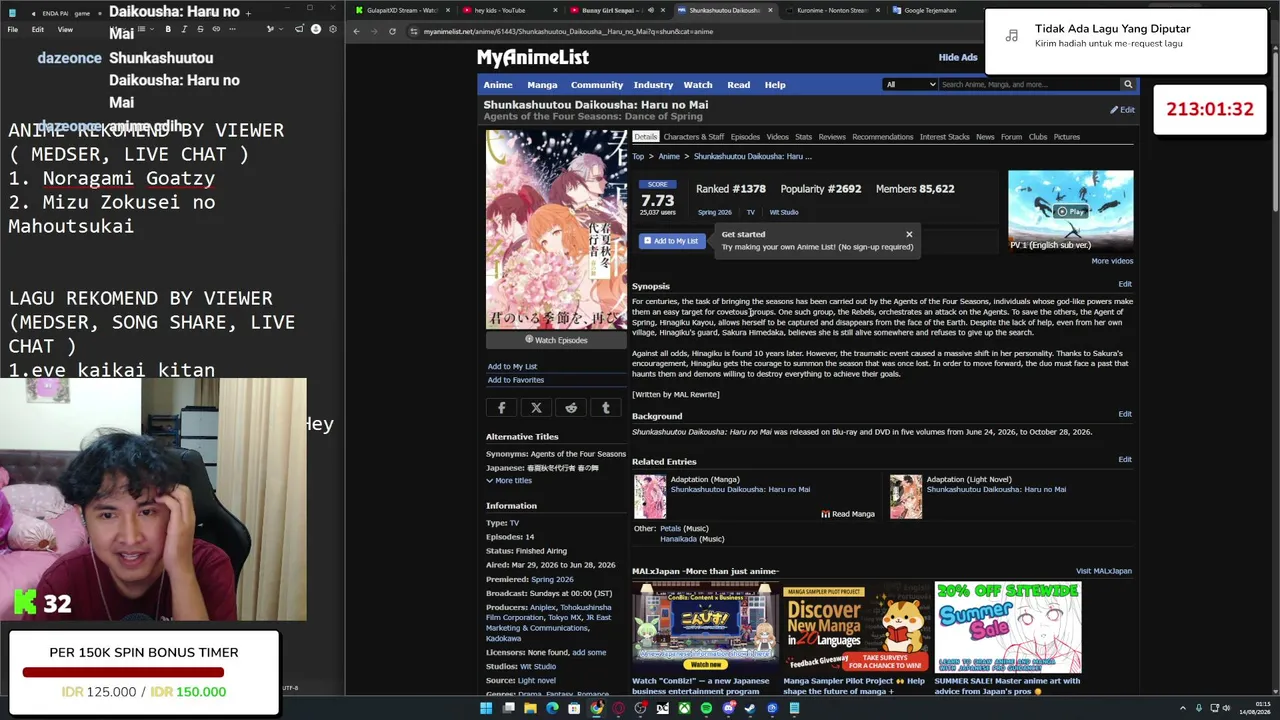1280x720 pixels.
Task: Open Spotify from the taskbar
Action: pos(706,708)
